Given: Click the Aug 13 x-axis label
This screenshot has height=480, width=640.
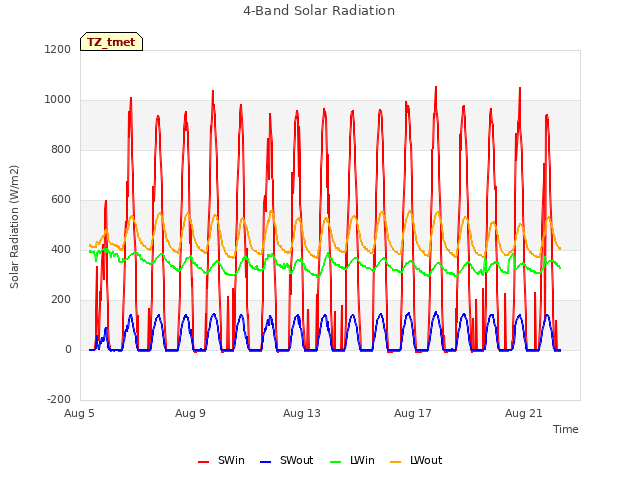Looking at the screenshot, I should coord(302,413).
